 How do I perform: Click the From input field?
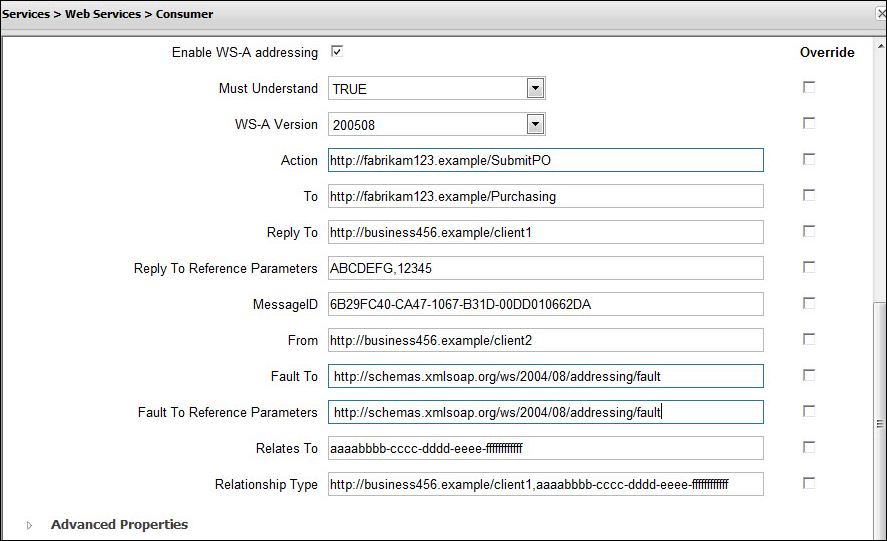tap(545, 340)
